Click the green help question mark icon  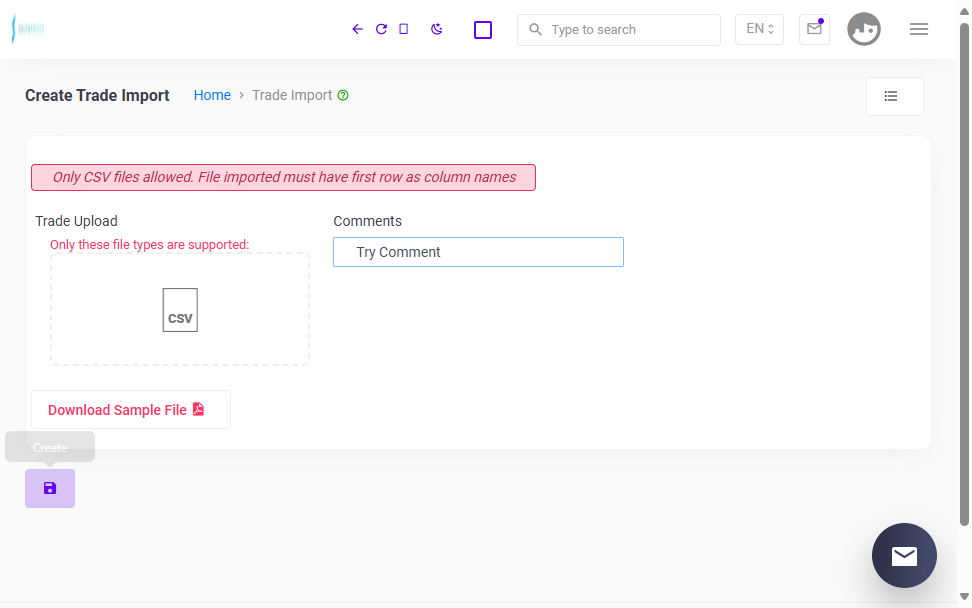pyautogui.click(x=343, y=95)
